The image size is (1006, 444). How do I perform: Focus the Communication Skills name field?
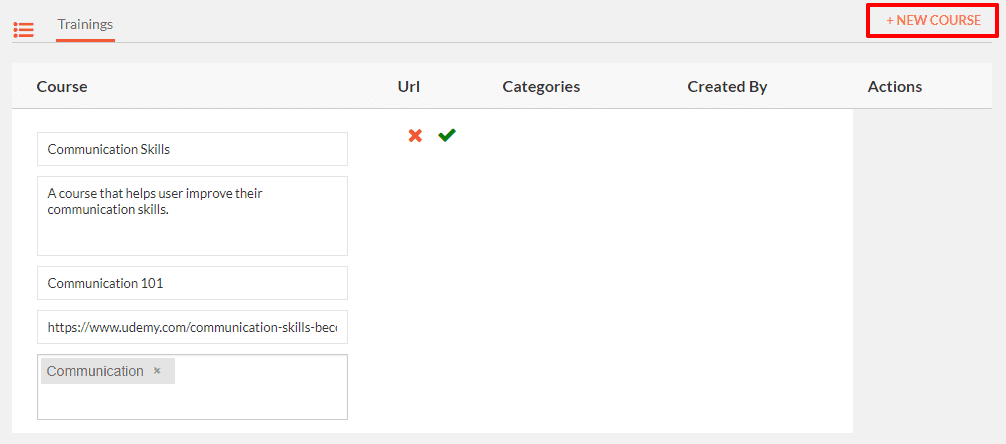pyautogui.click(x=192, y=149)
